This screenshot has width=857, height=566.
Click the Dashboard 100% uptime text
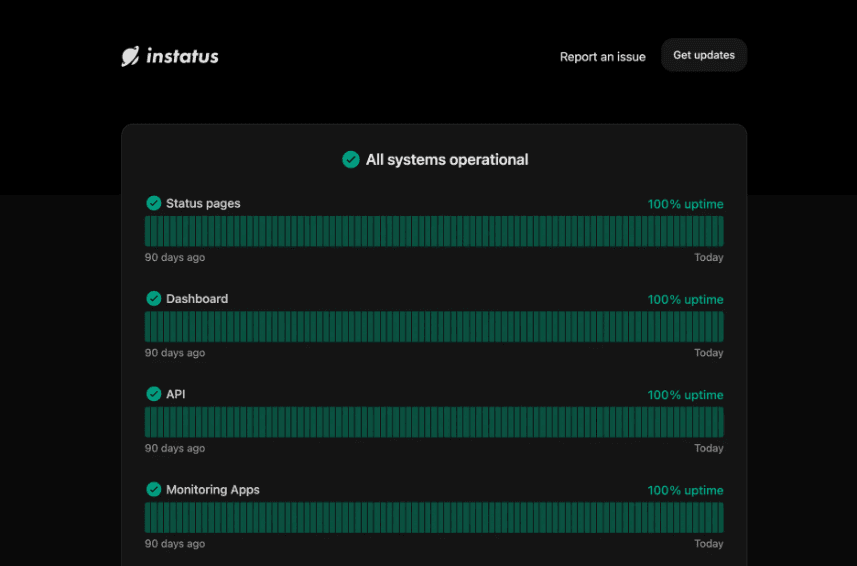[685, 299]
